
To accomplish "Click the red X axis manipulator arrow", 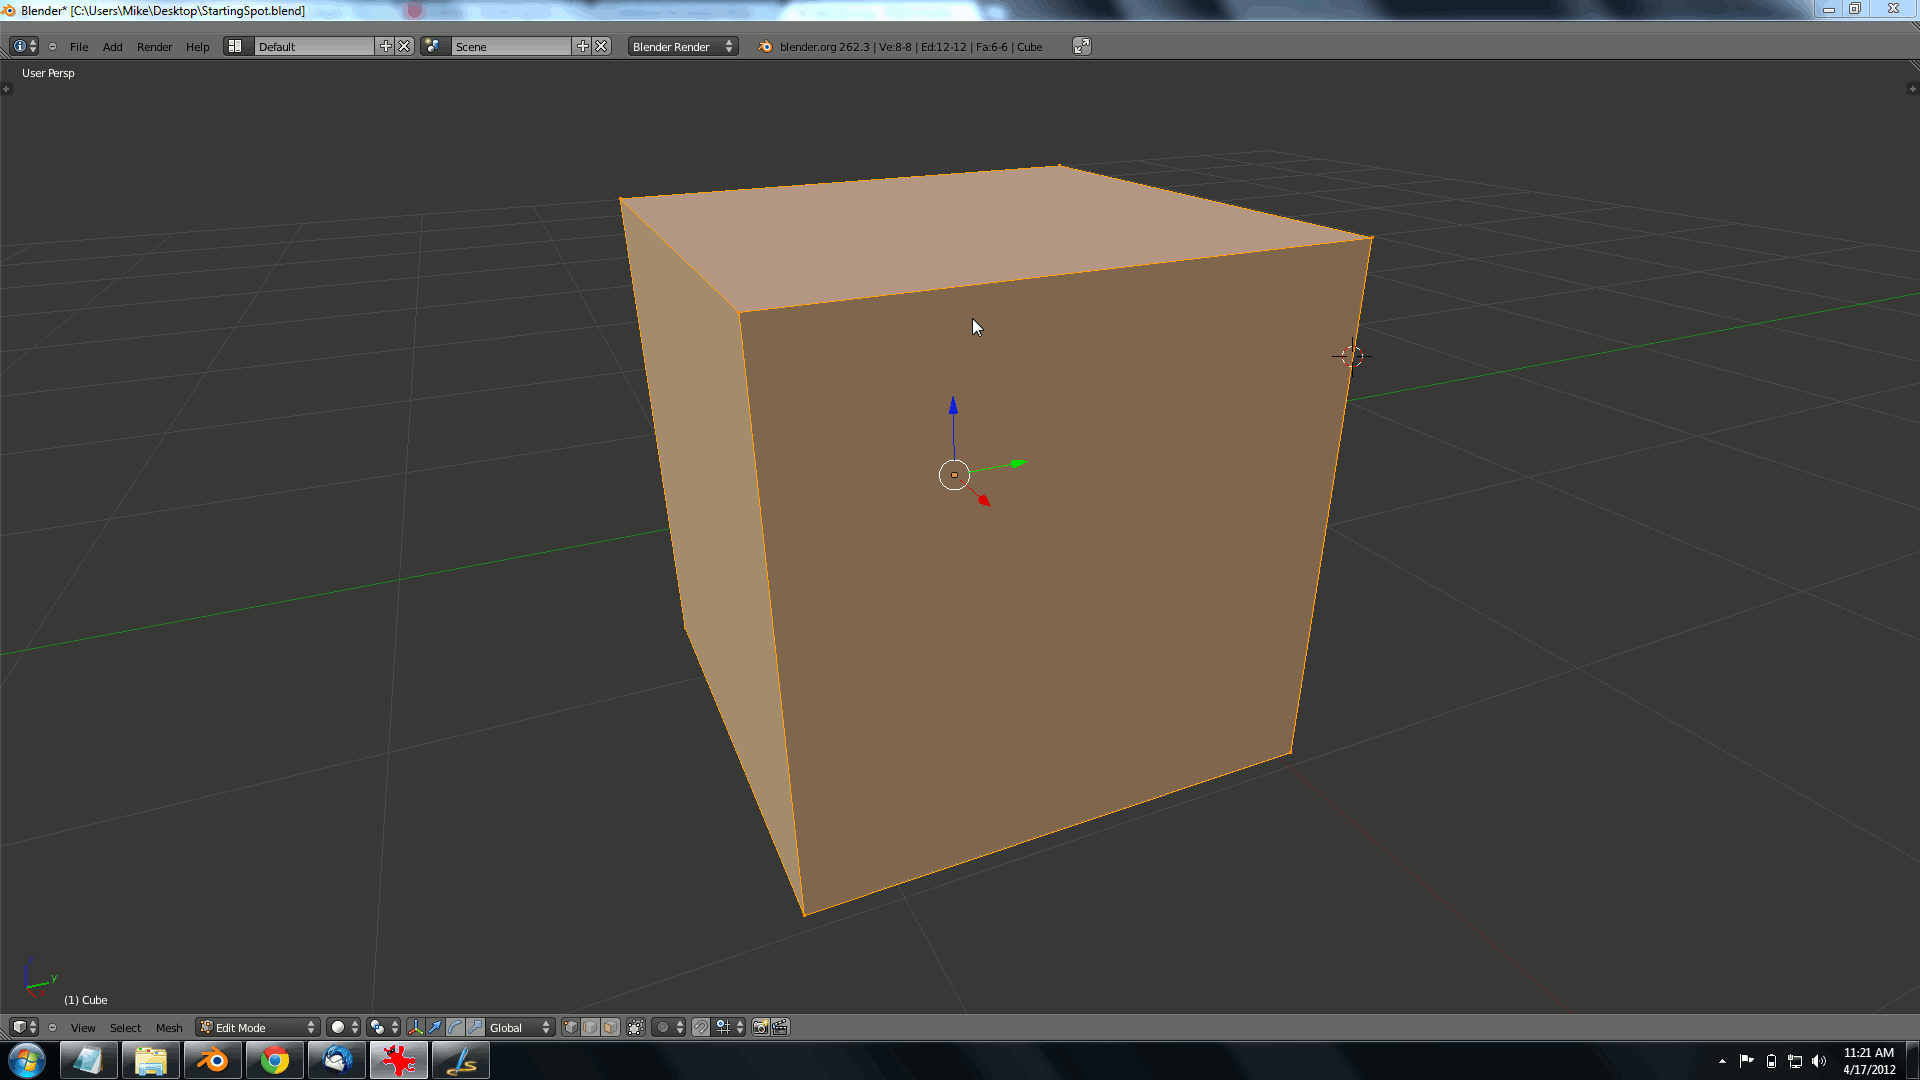I will click(x=984, y=500).
